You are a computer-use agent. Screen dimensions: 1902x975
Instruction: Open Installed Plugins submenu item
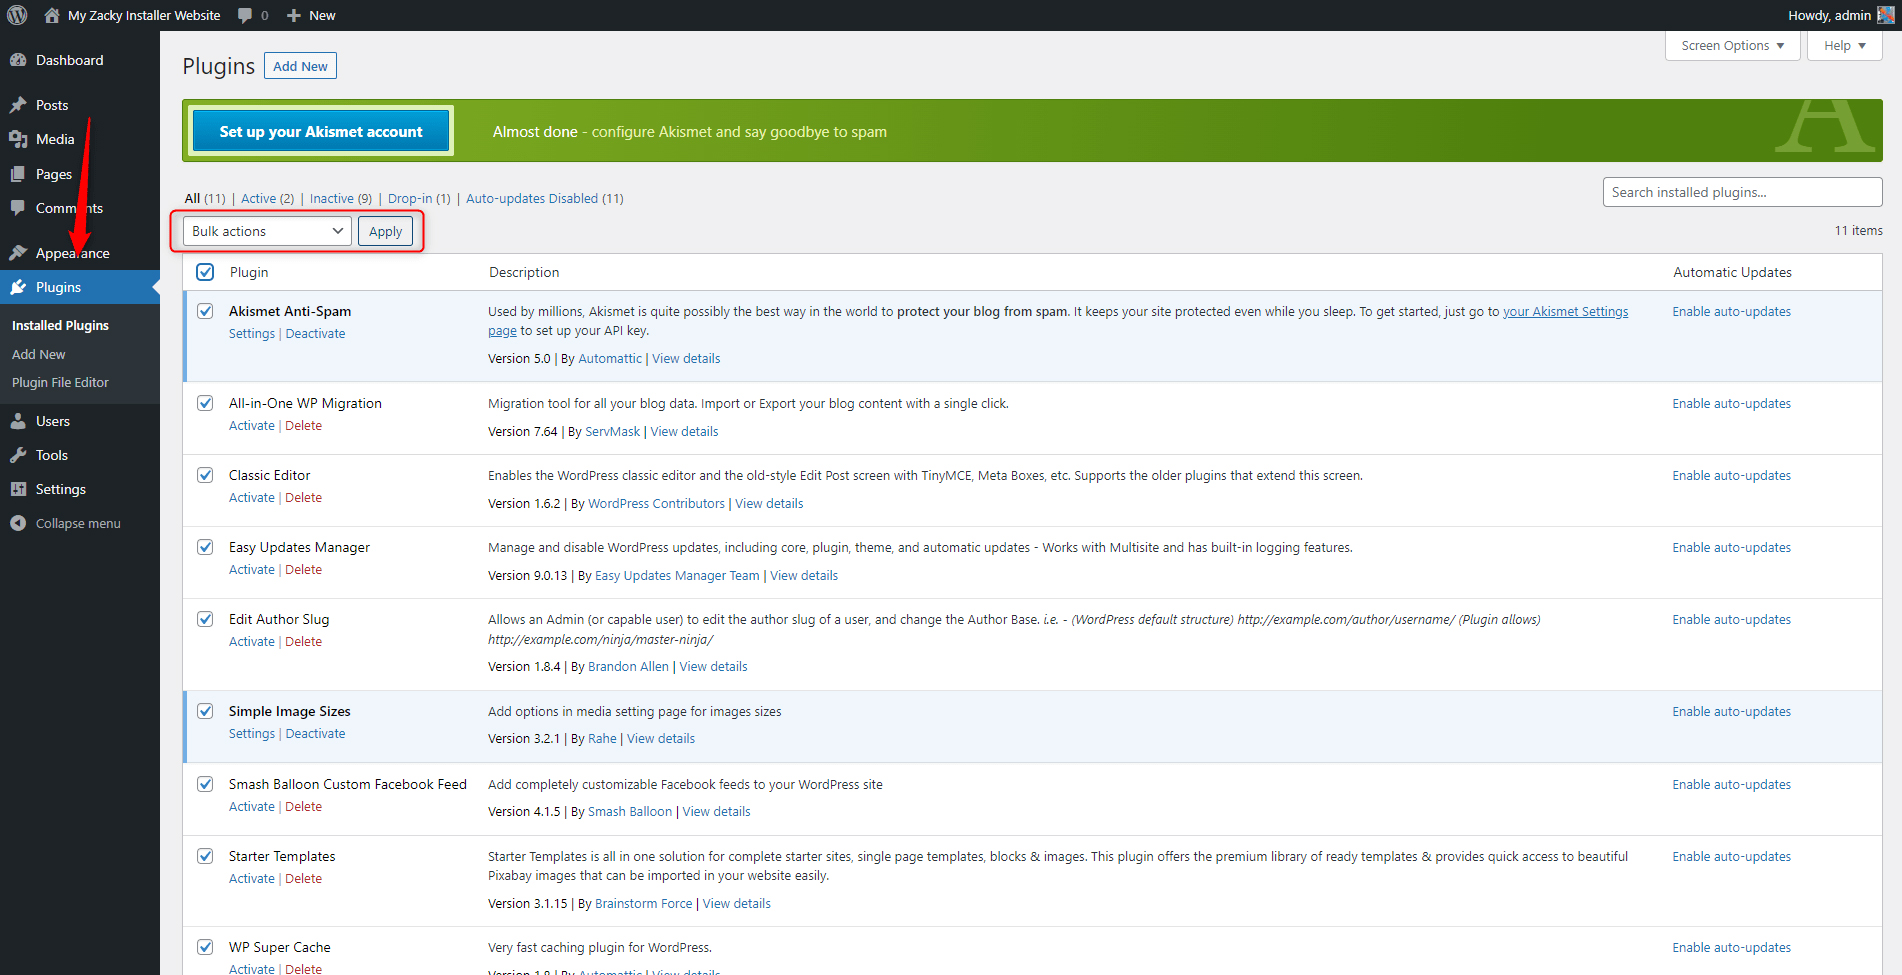(60, 325)
